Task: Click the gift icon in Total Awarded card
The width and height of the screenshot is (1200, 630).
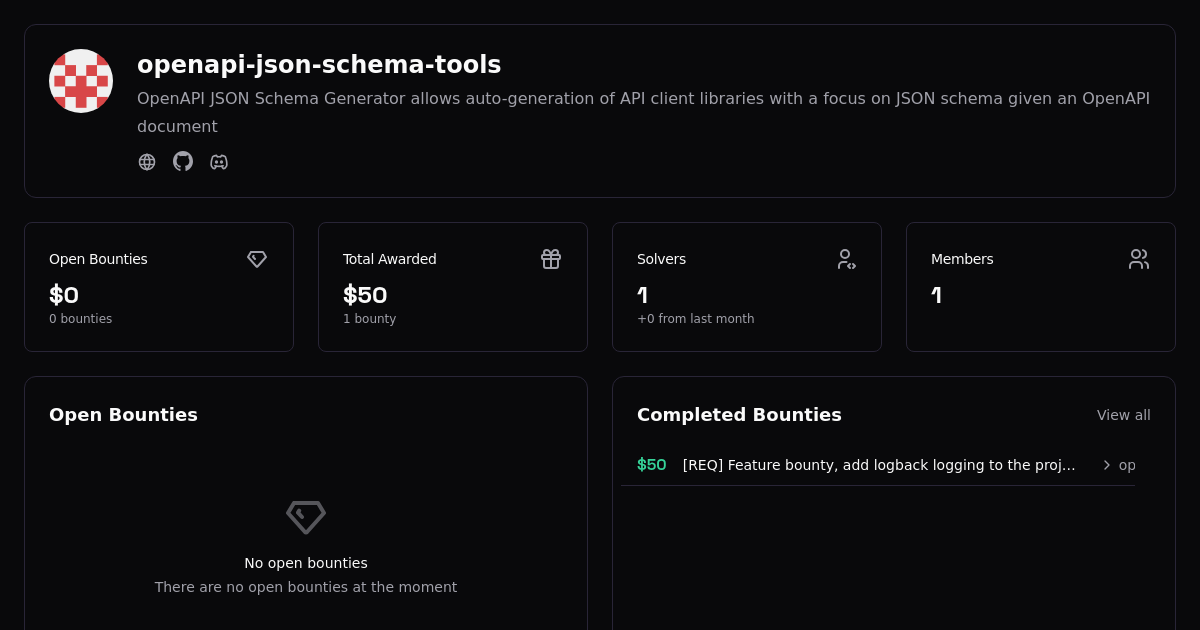Action: pos(551,259)
